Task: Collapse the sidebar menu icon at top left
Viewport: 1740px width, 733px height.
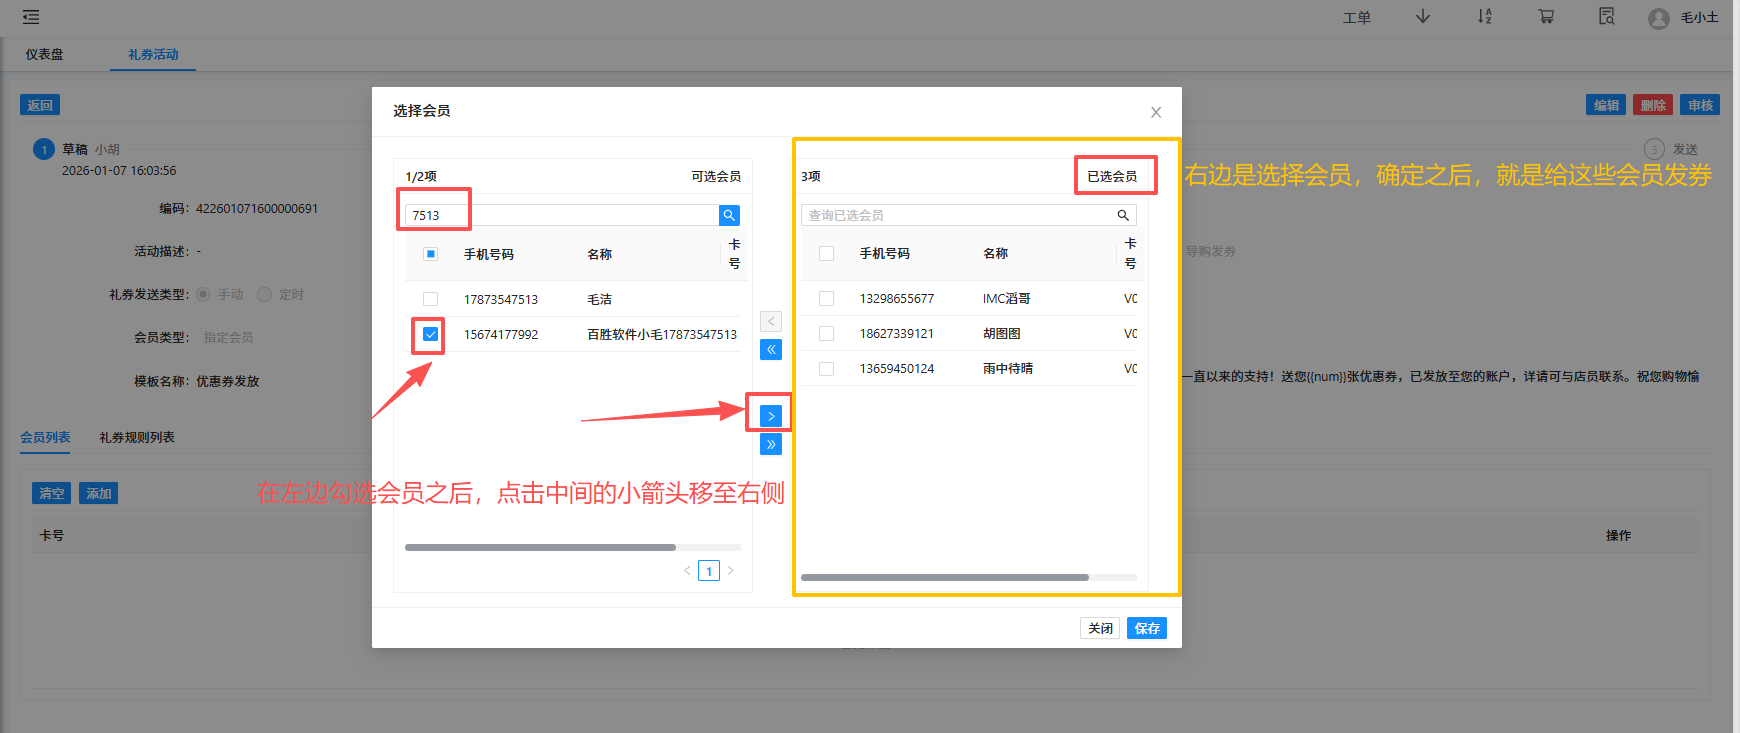Action: (31, 17)
